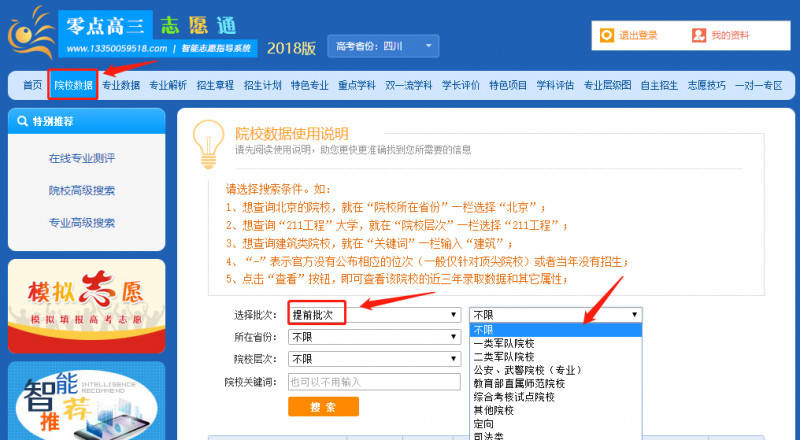Open the 双一流学科 navigation tab
The height and width of the screenshot is (440, 800).
(409, 85)
